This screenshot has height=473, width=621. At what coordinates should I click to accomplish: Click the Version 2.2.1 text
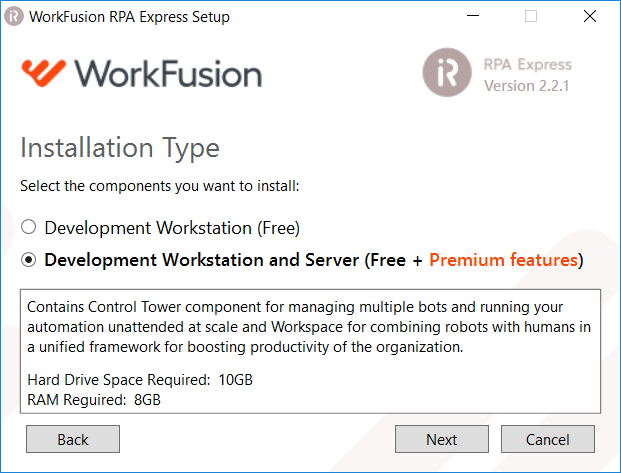(x=527, y=86)
